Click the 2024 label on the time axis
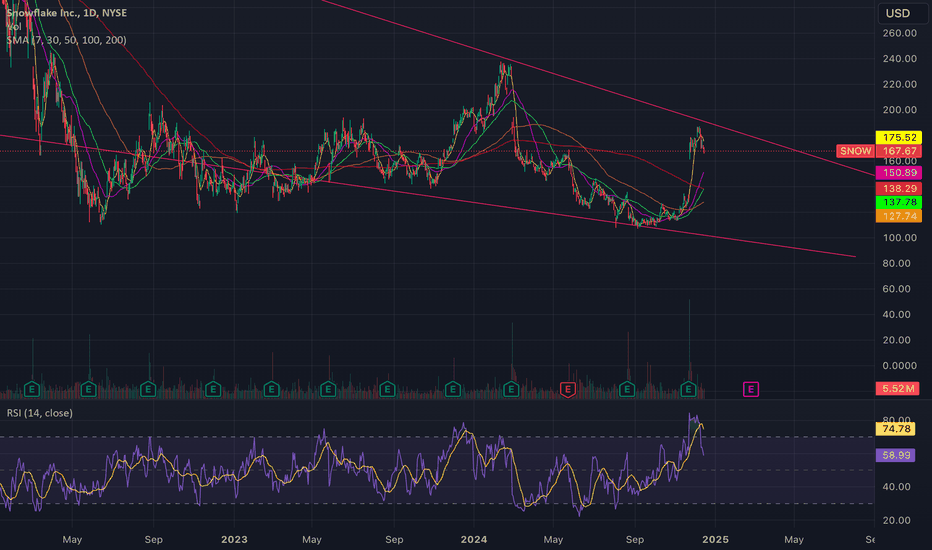Image resolution: width=932 pixels, height=550 pixels. (x=473, y=540)
